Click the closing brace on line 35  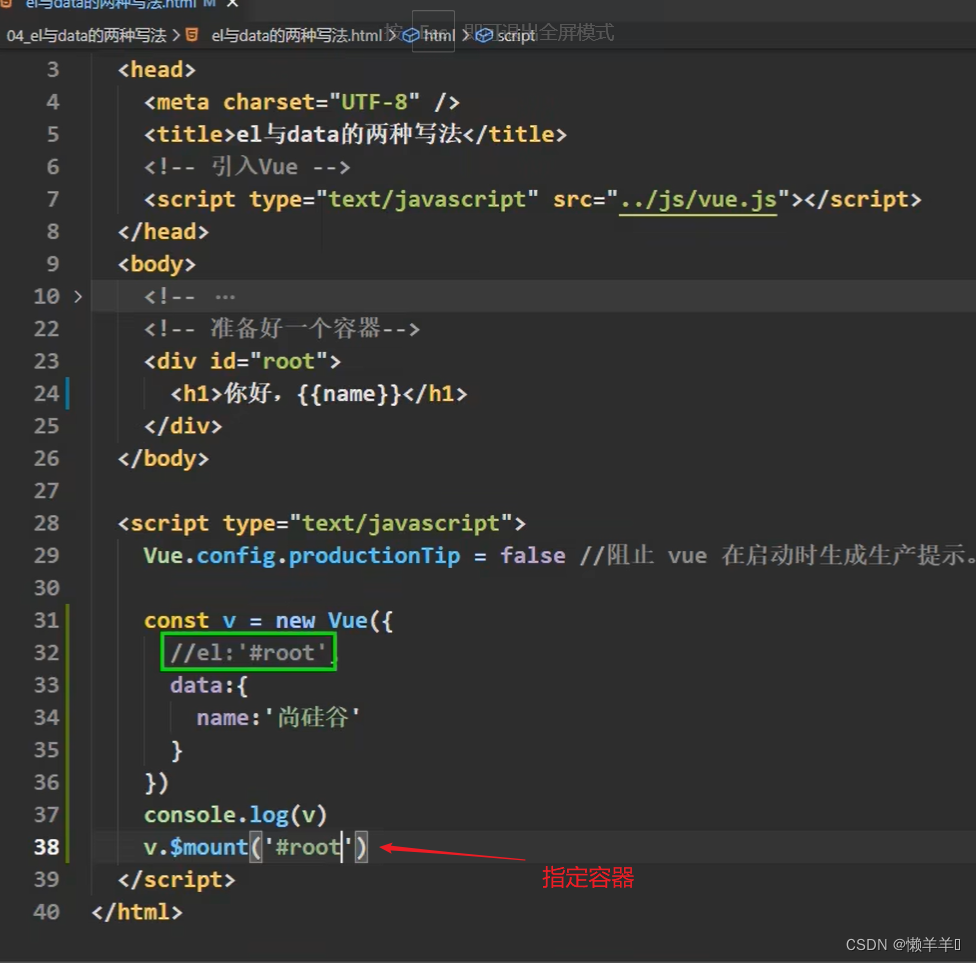click(x=177, y=751)
